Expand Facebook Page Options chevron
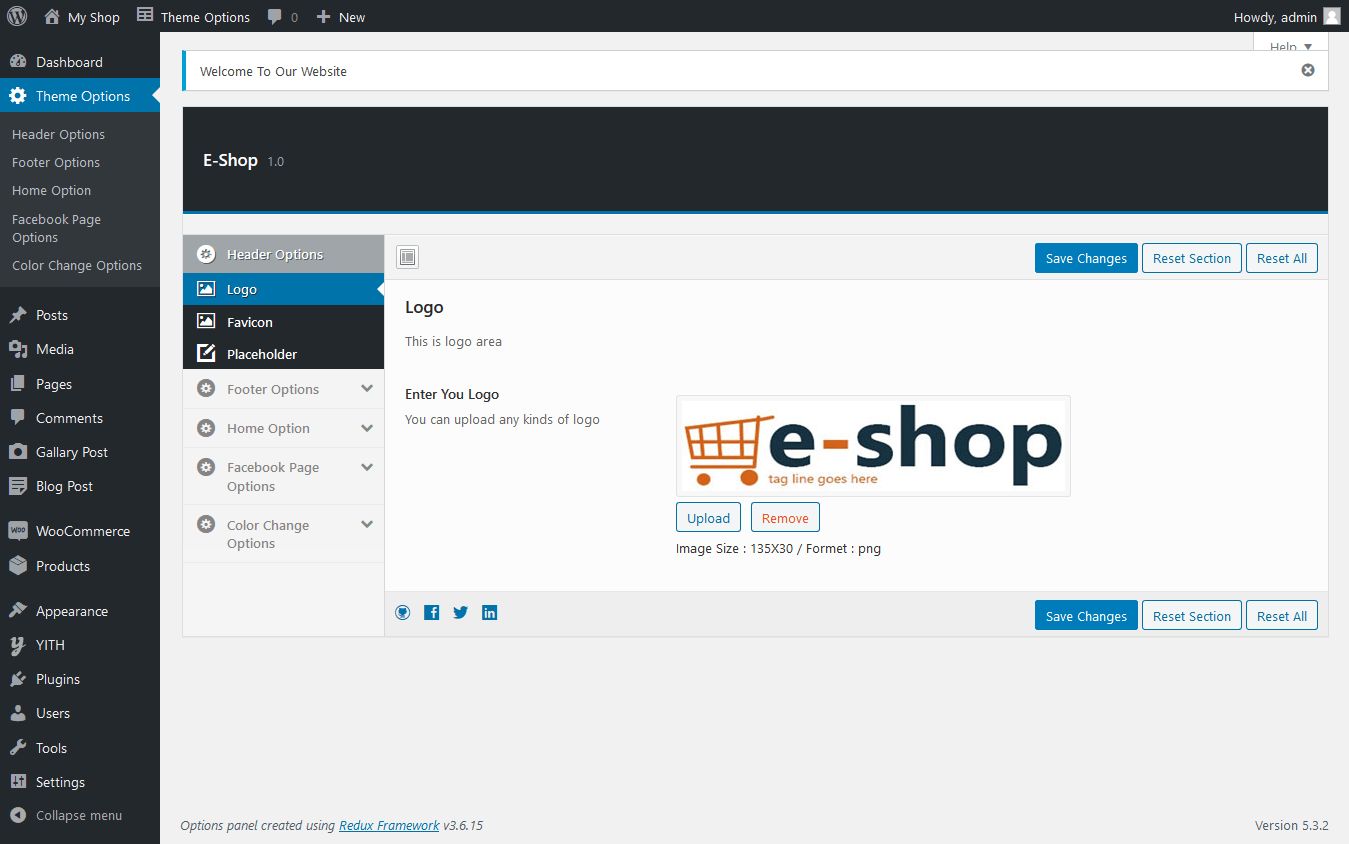 pyautogui.click(x=367, y=467)
